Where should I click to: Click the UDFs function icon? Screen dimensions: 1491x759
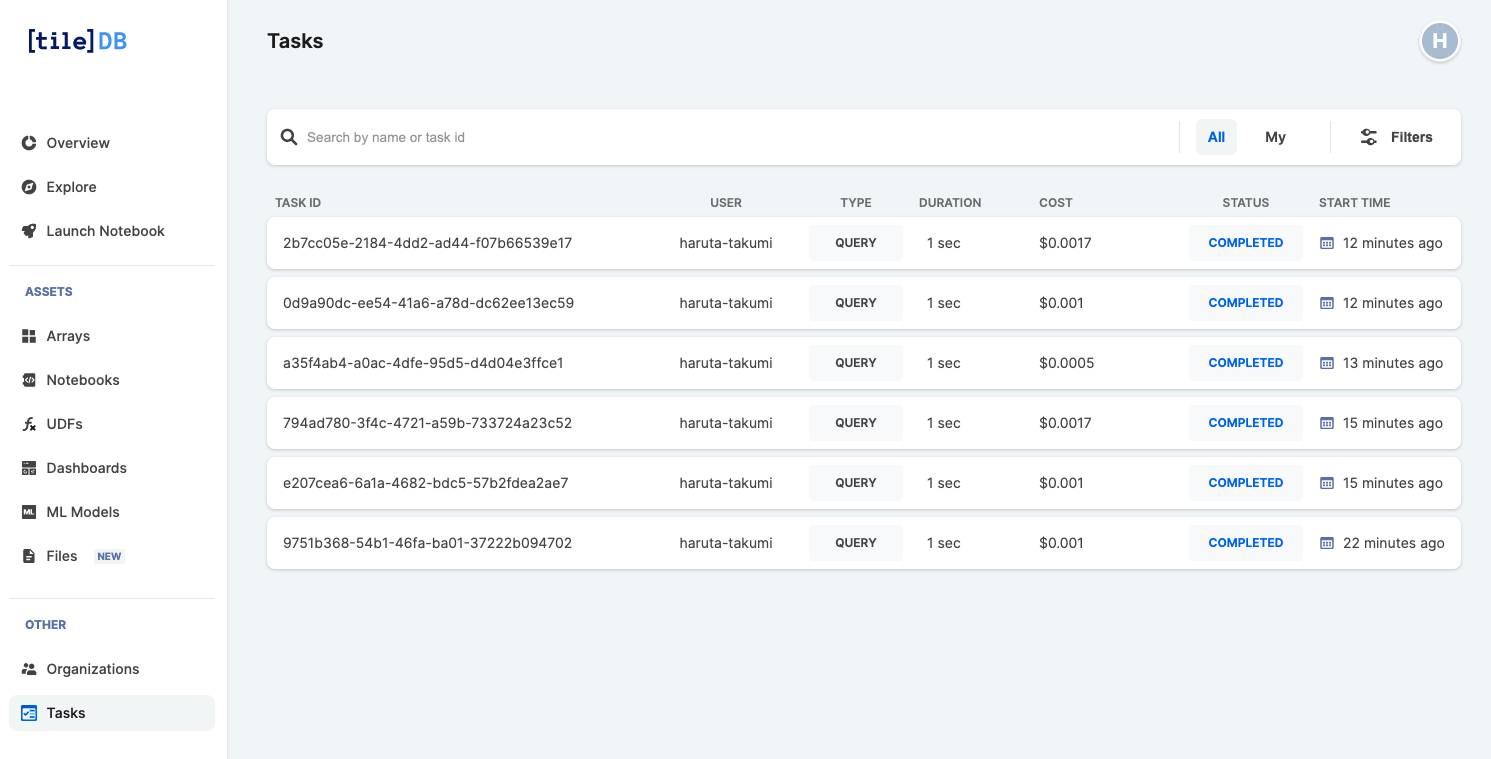pyautogui.click(x=29, y=424)
